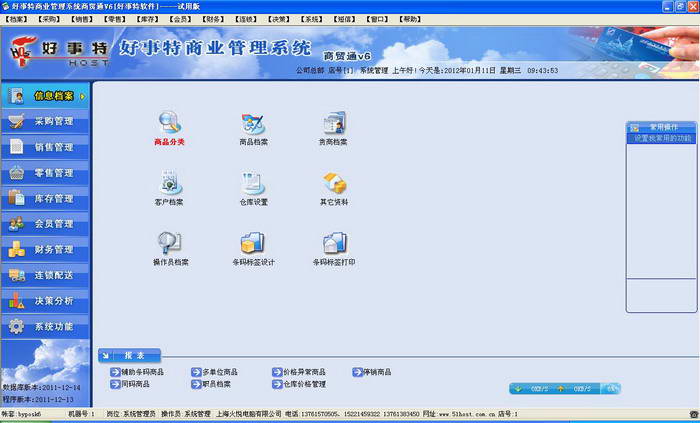
Task: Click the 星期三 date text in the header
Action: click(x=510, y=70)
